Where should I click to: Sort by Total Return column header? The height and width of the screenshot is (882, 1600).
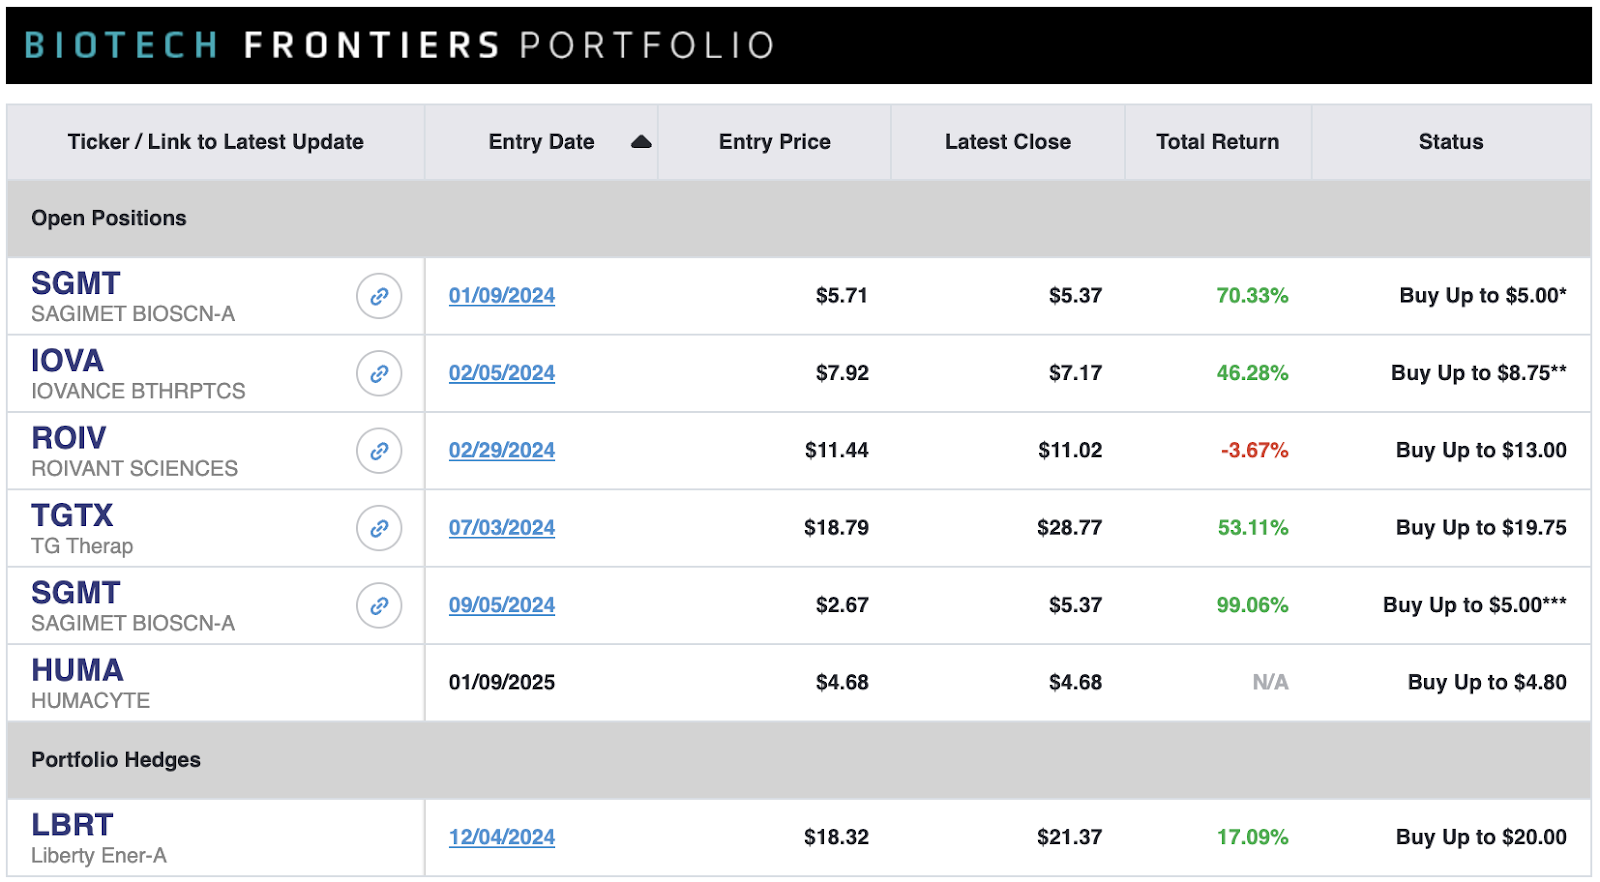tap(1218, 142)
